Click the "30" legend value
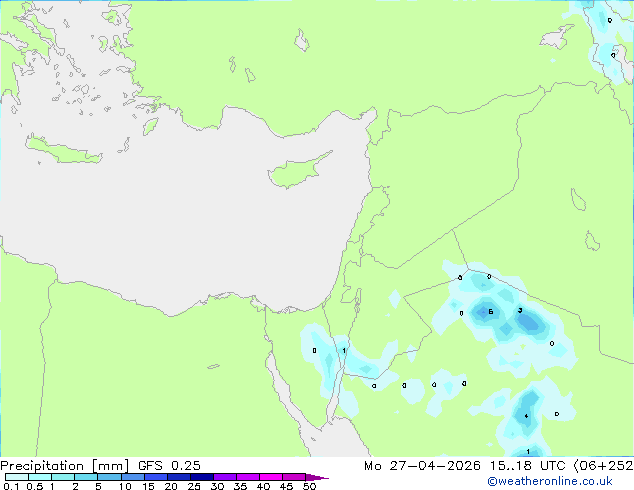The width and height of the screenshot is (634, 490). 217,486
